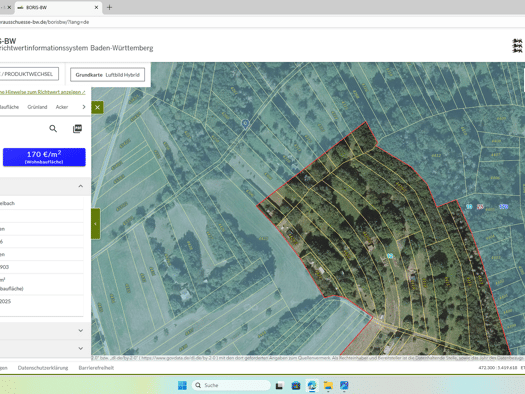Screen dimensions: 525x394
Task: Click the blue location pin on the map
Action: (245, 124)
